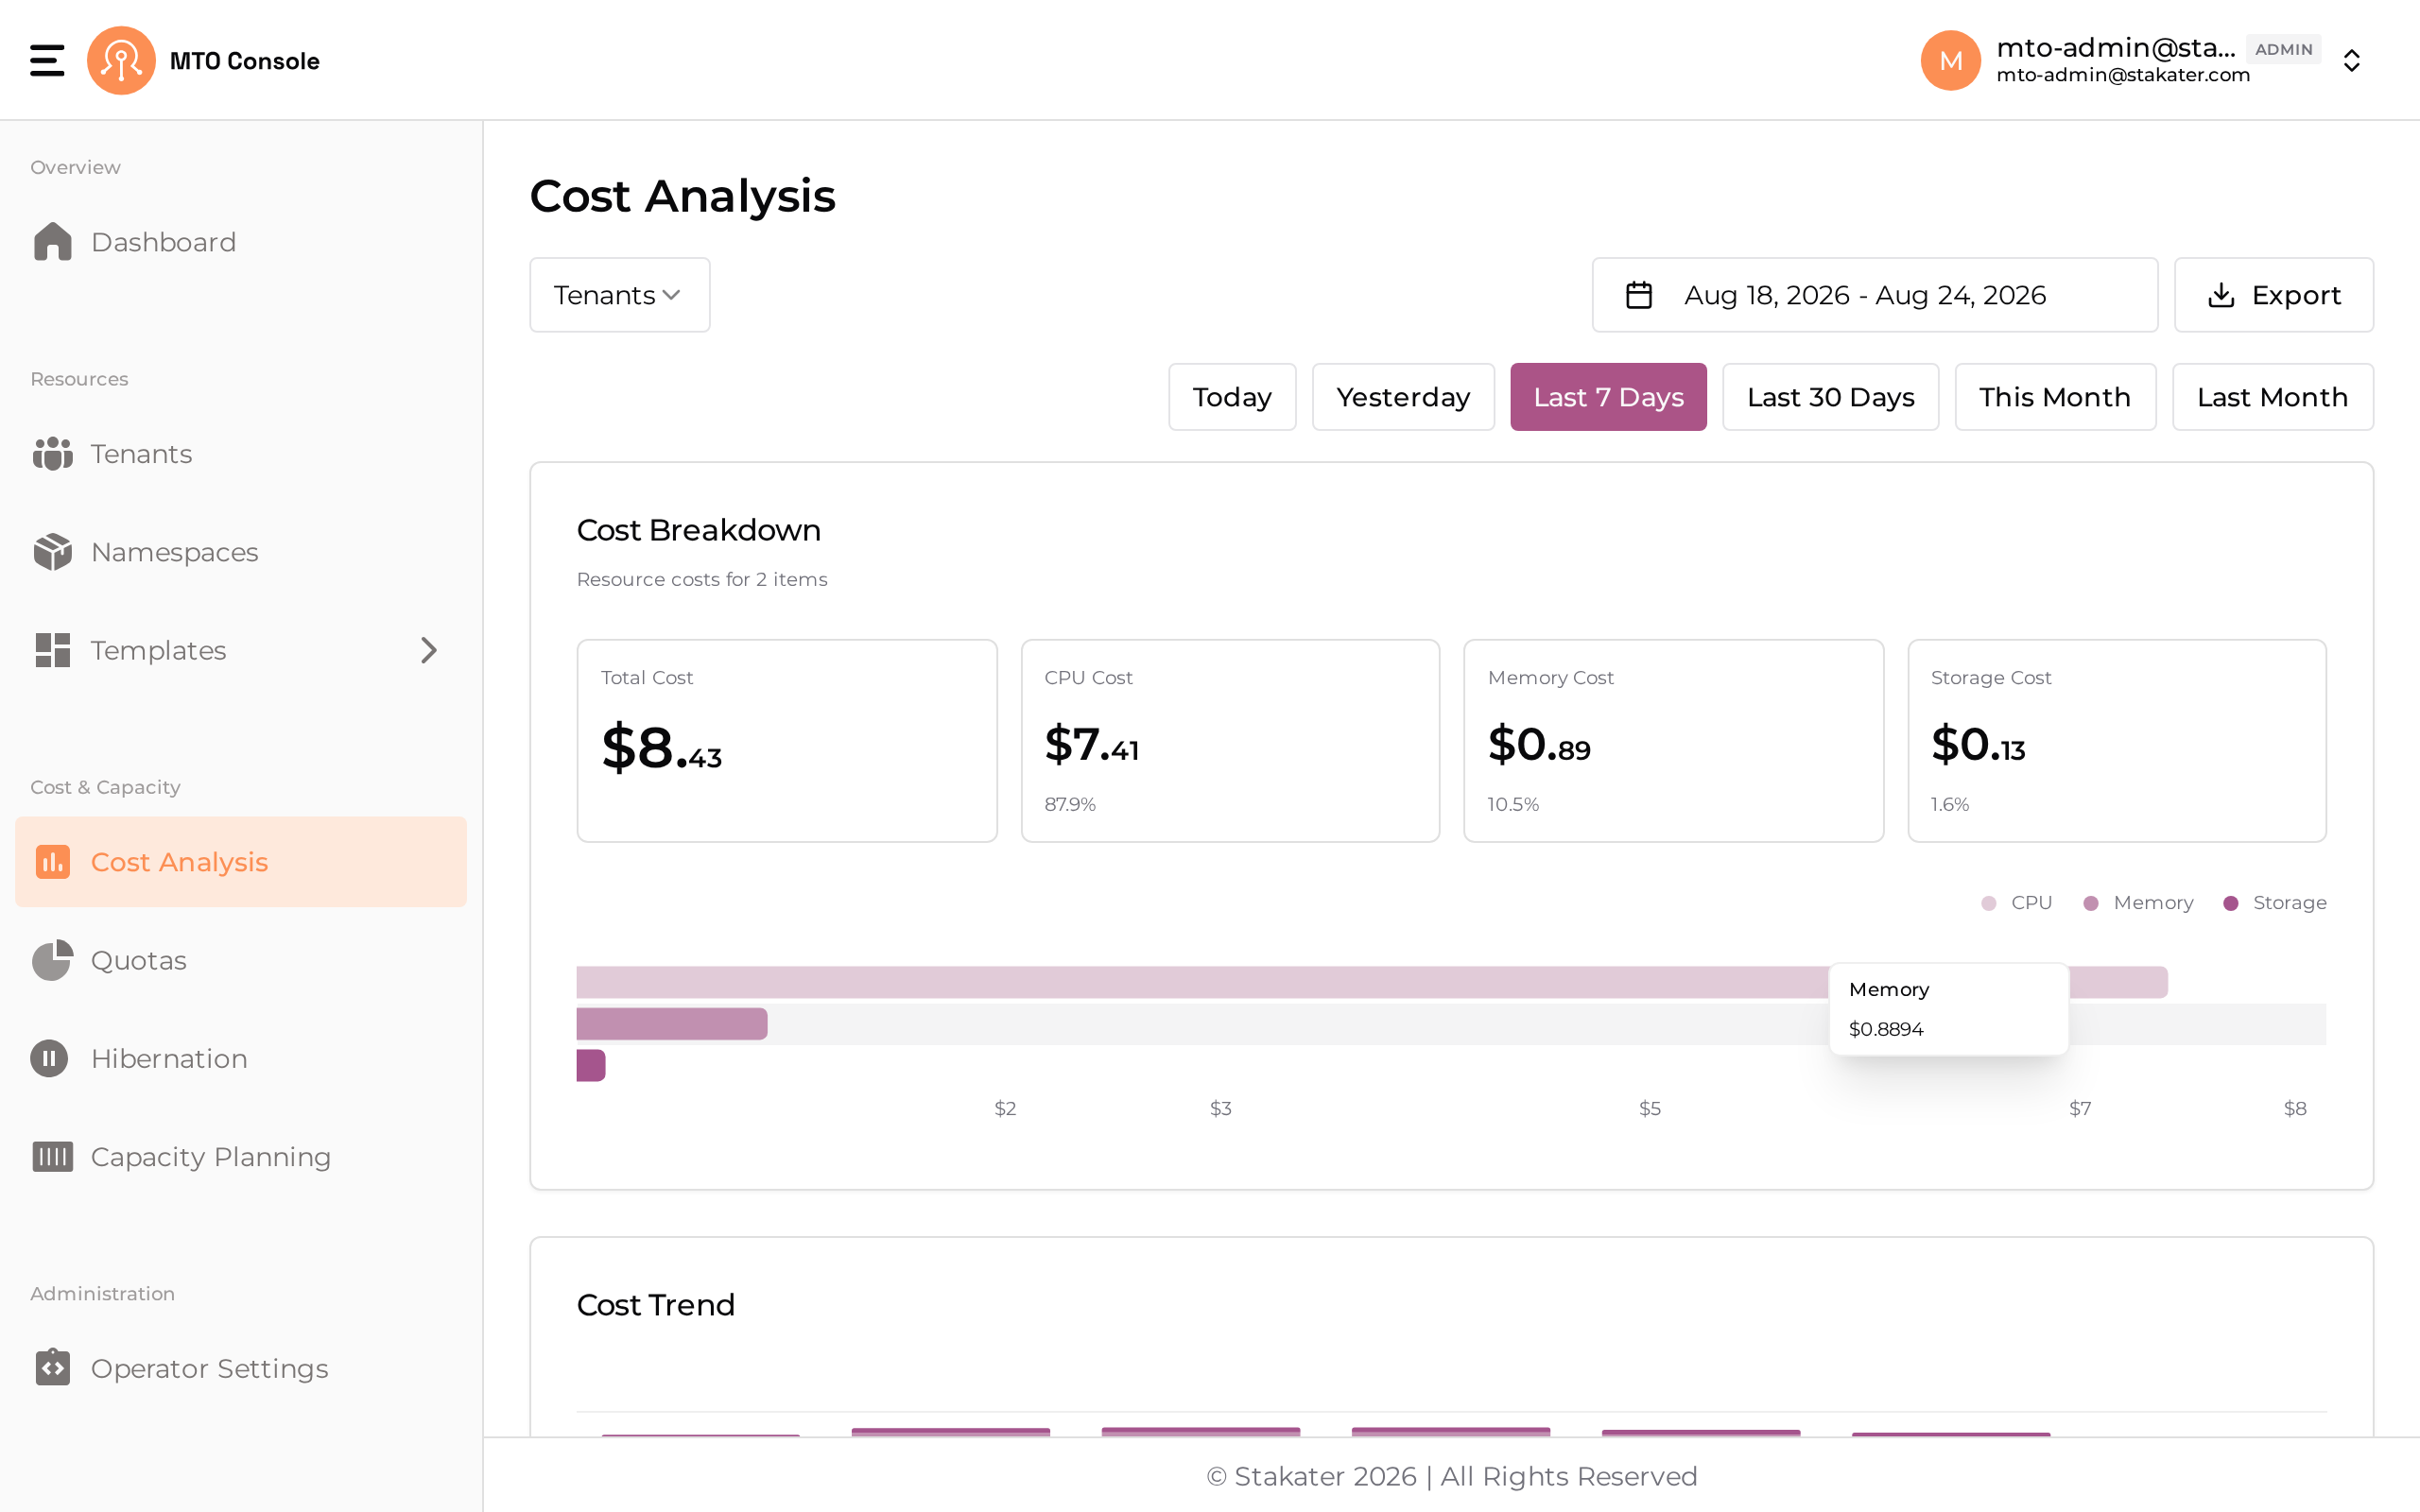Toggle Memory series in chart legend

click(2138, 903)
